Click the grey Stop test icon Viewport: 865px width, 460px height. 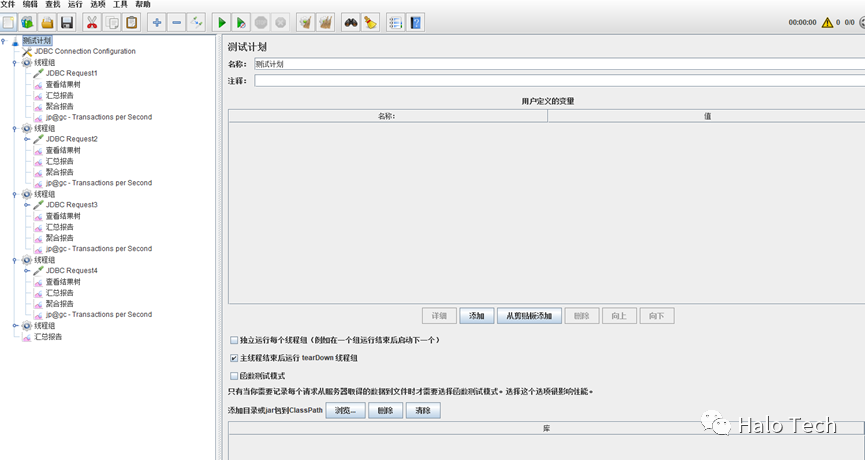pos(261,23)
